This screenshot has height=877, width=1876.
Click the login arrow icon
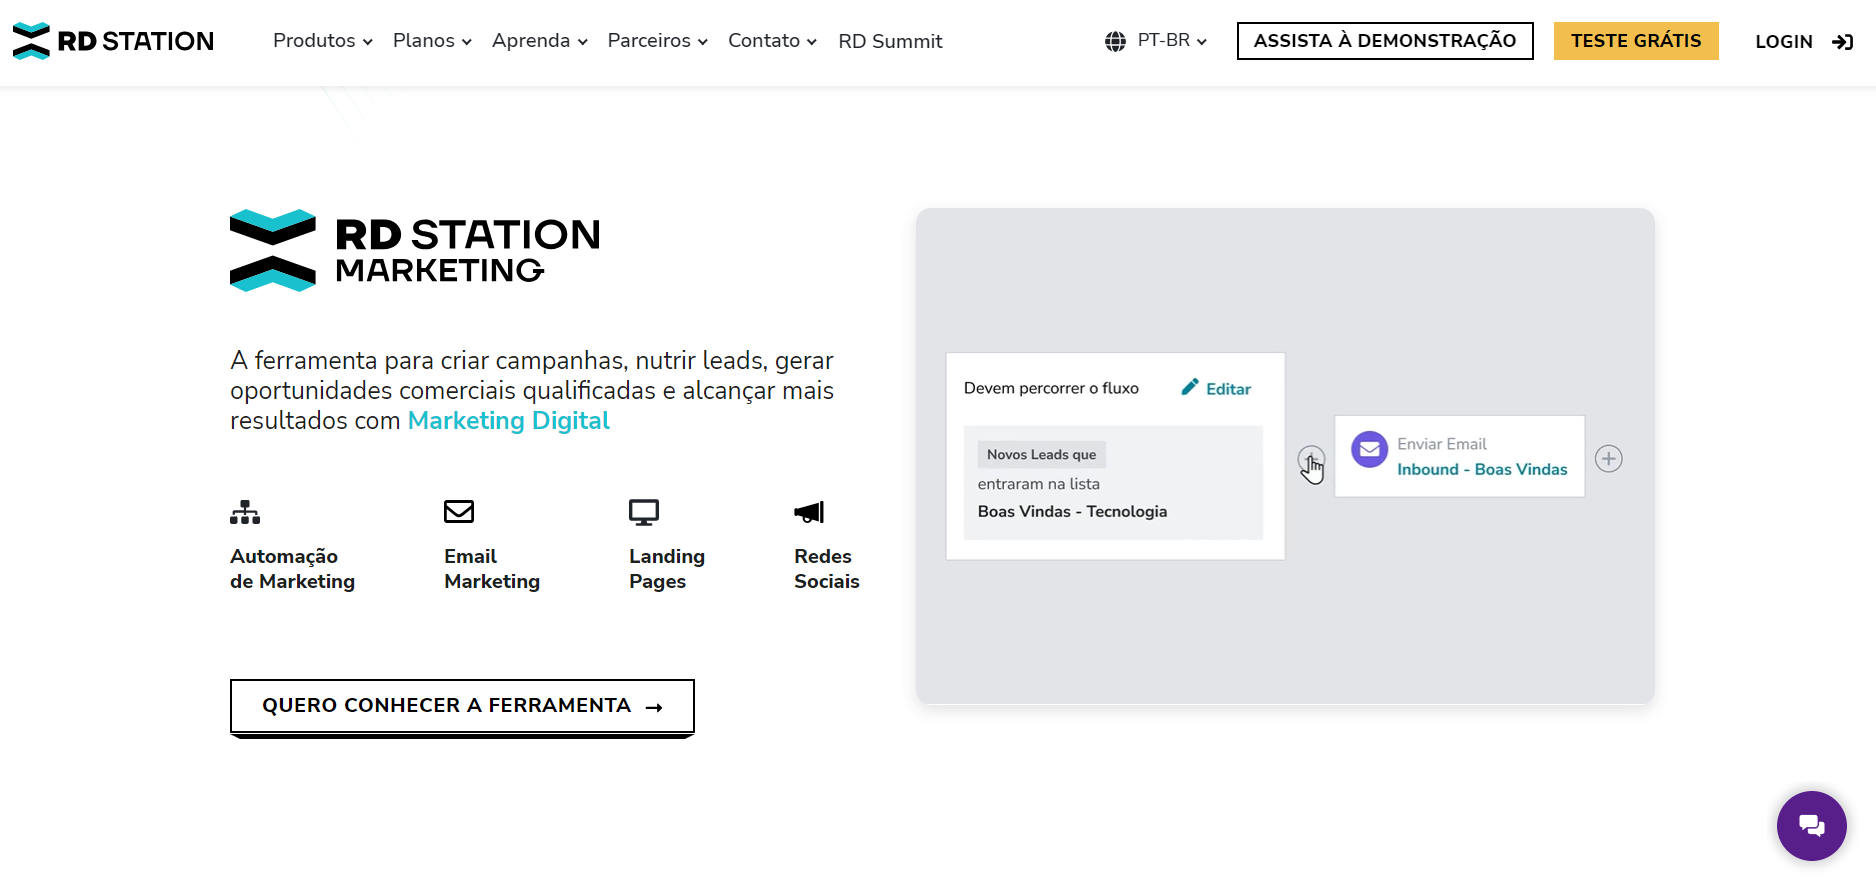pos(1842,42)
